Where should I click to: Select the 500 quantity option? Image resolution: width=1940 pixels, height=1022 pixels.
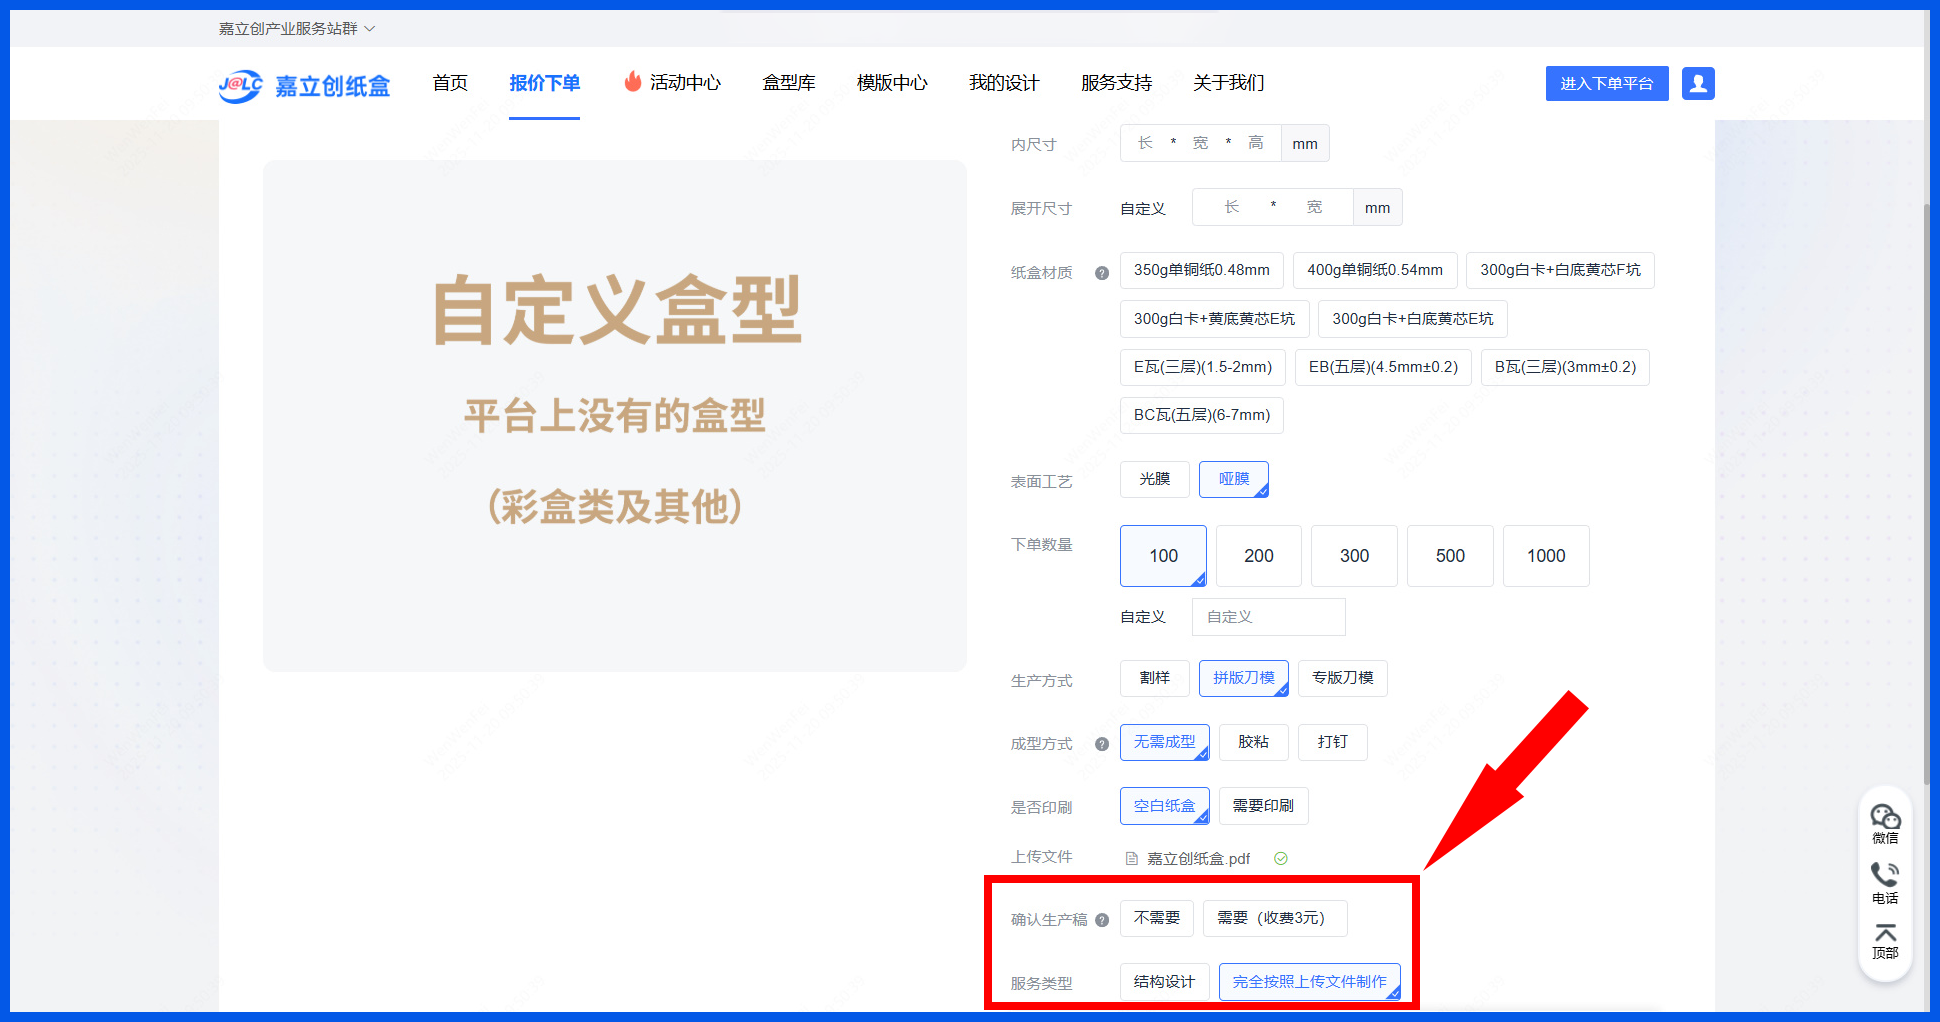coord(1449,556)
